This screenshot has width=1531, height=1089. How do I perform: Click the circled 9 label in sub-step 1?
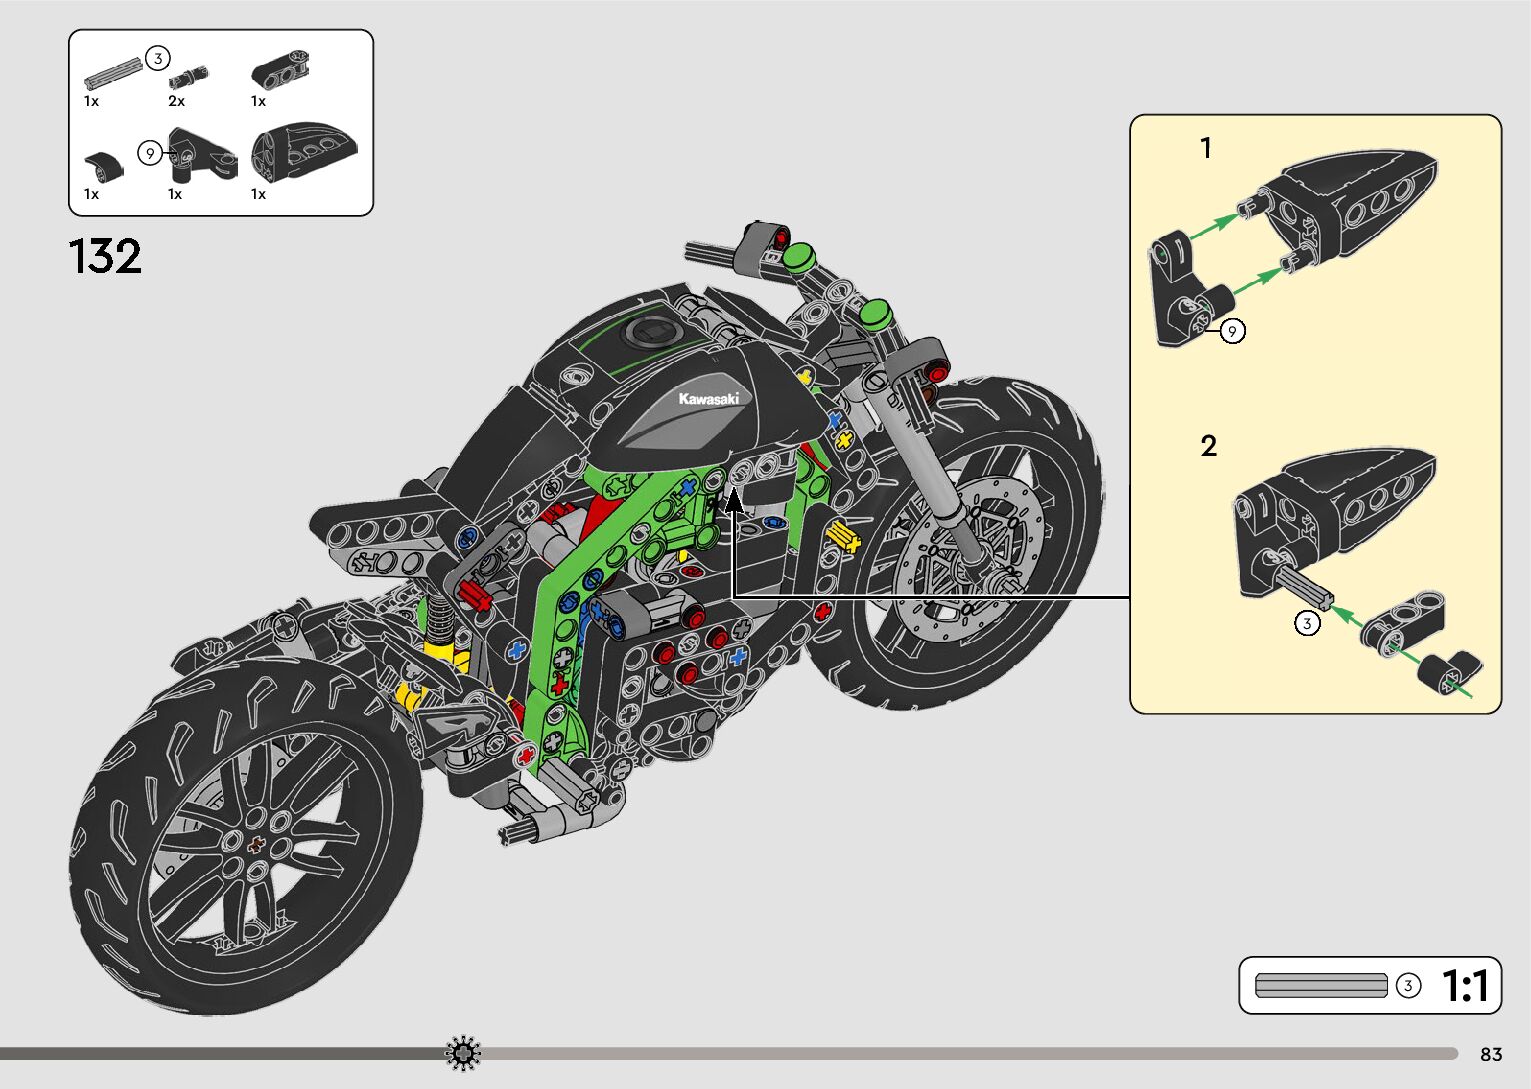(1233, 330)
